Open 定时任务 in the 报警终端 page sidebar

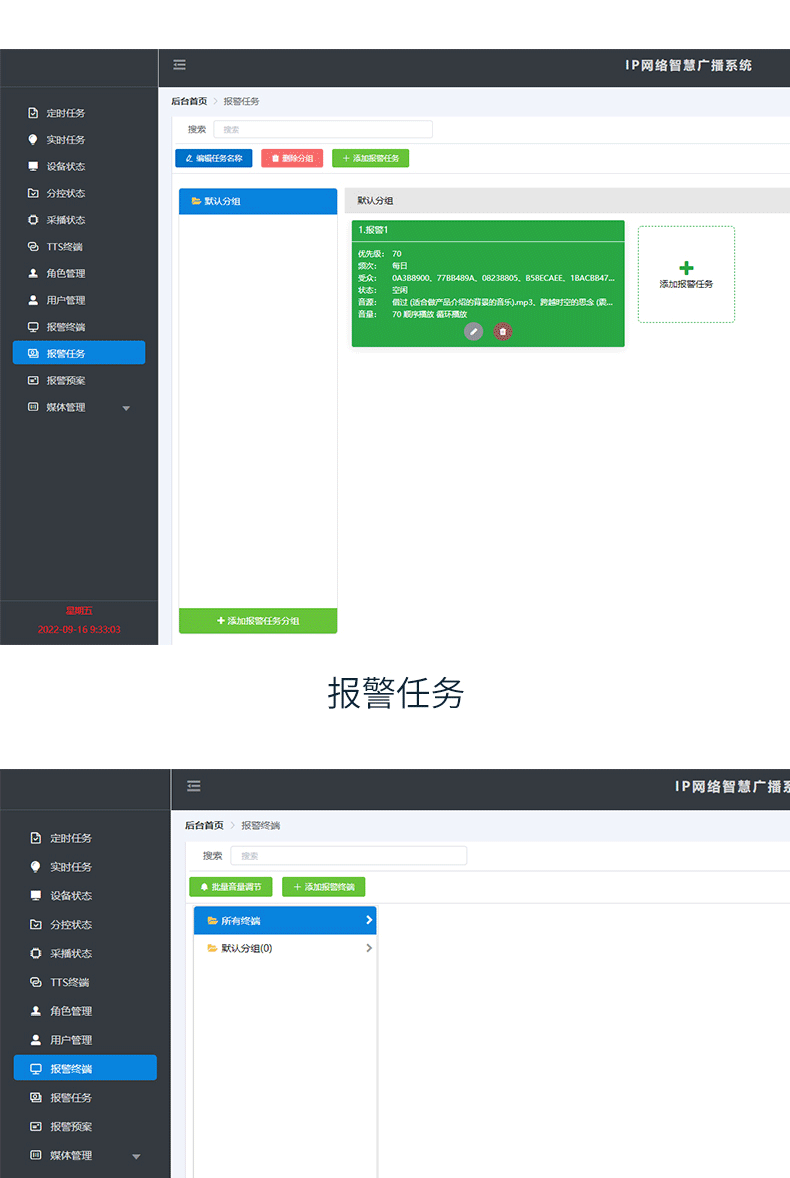(x=71, y=838)
